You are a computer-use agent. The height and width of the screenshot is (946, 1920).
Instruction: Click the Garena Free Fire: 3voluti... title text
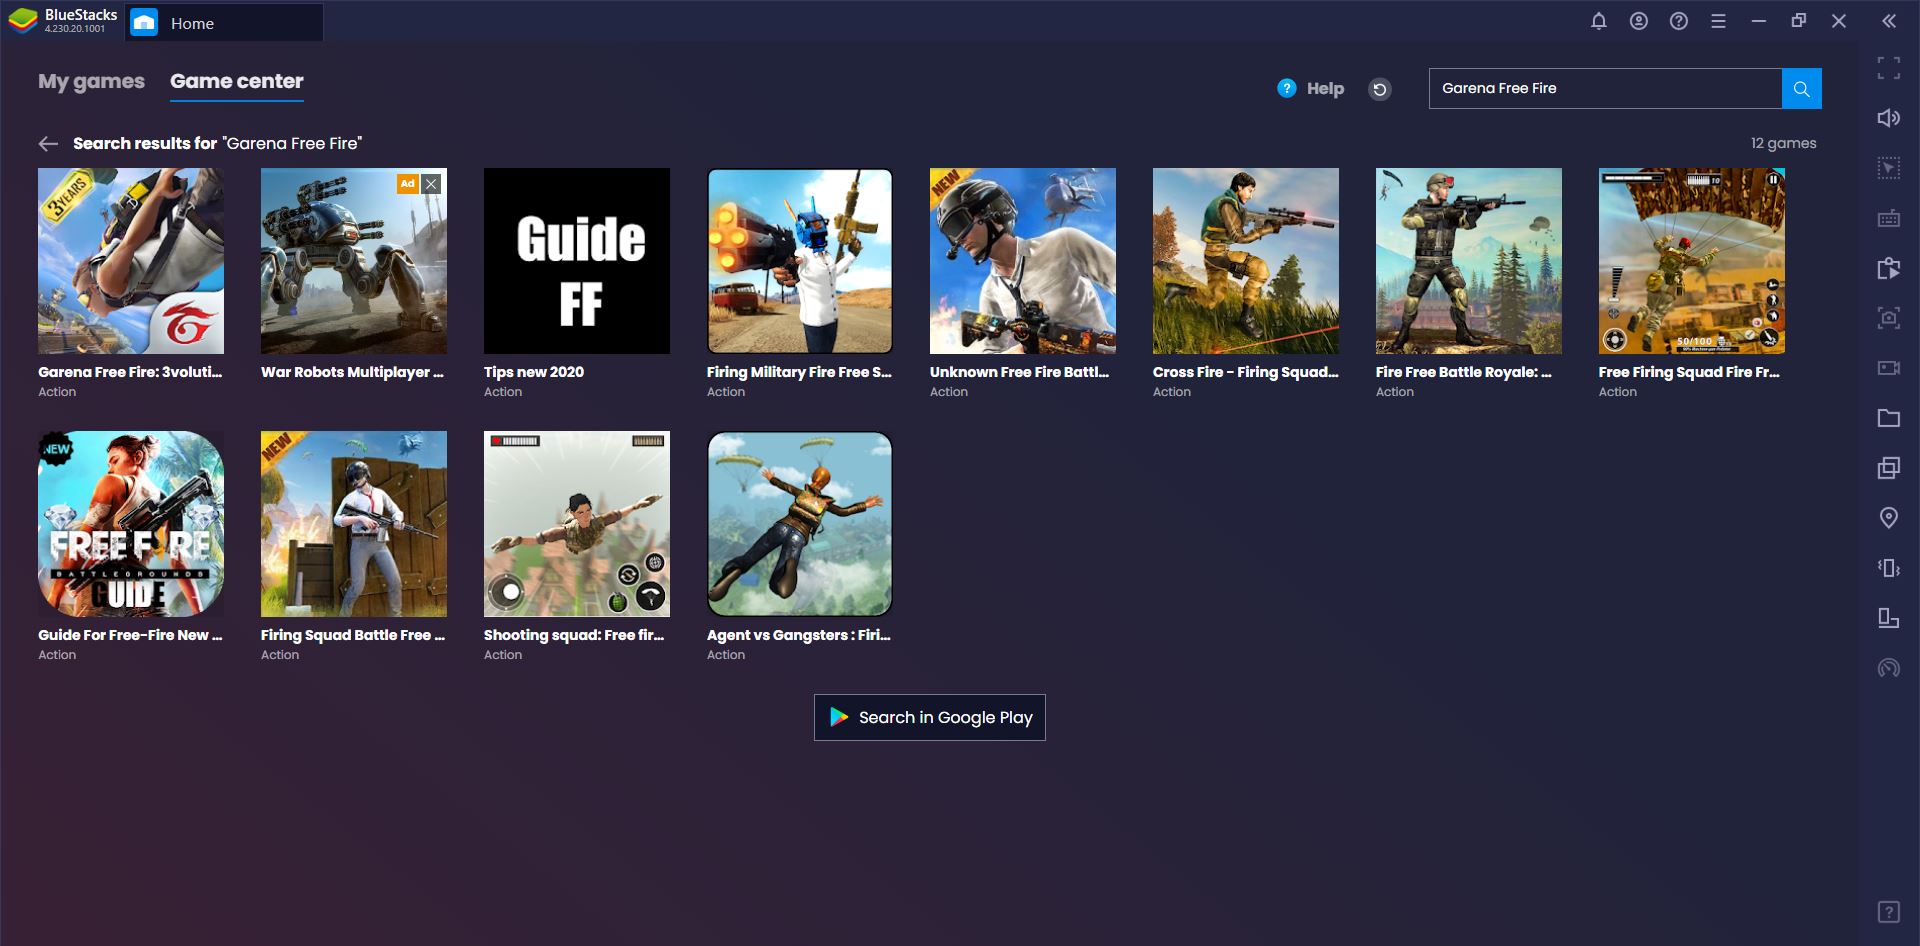pos(130,372)
